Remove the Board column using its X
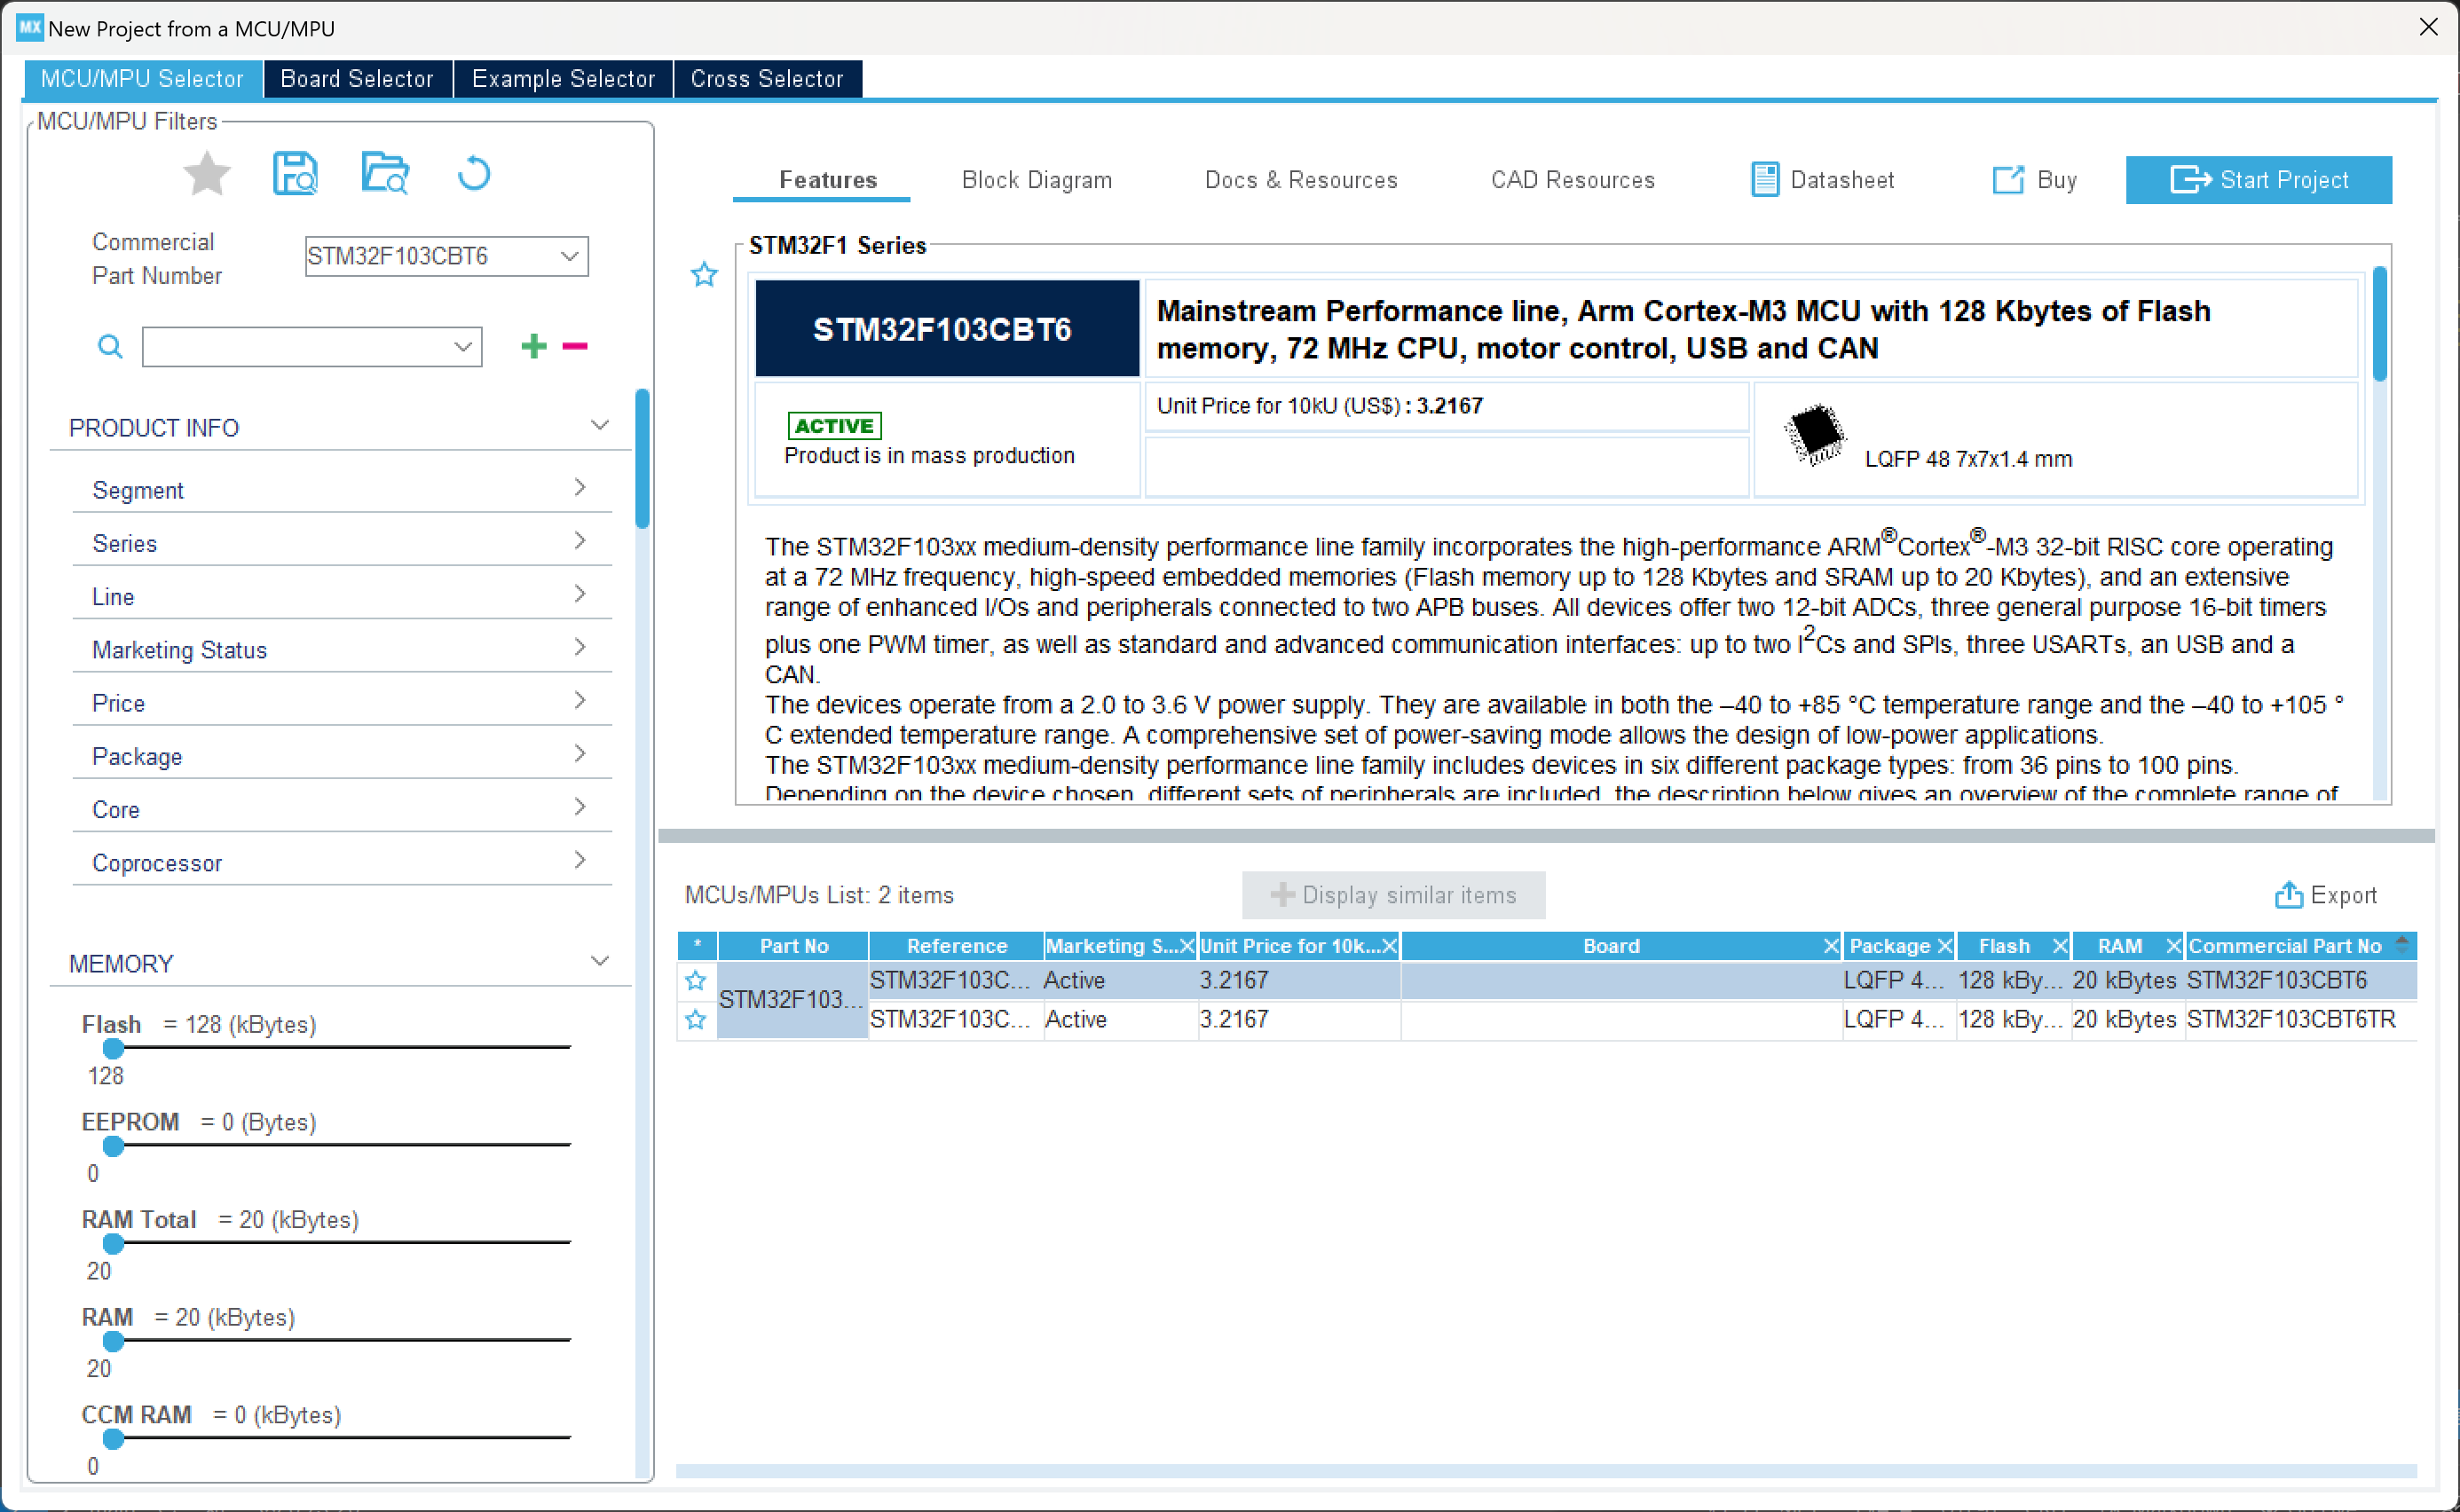Screen dimensions: 2460x1512 tap(1830, 946)
